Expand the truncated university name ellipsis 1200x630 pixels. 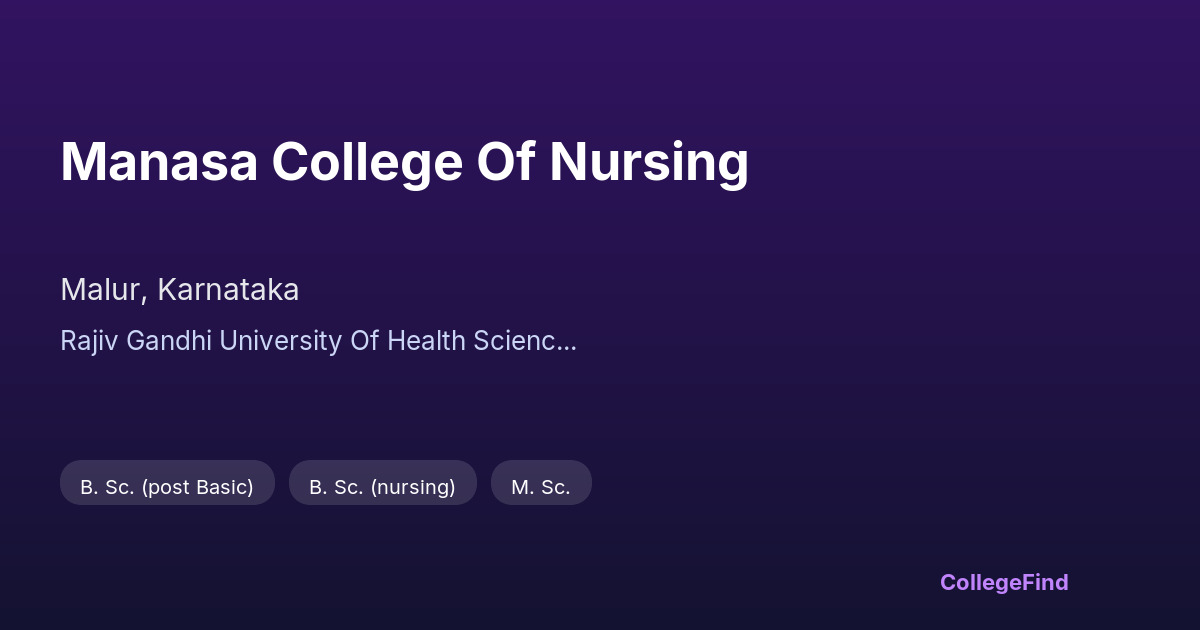pyautogui.click(x=567, y=341)
